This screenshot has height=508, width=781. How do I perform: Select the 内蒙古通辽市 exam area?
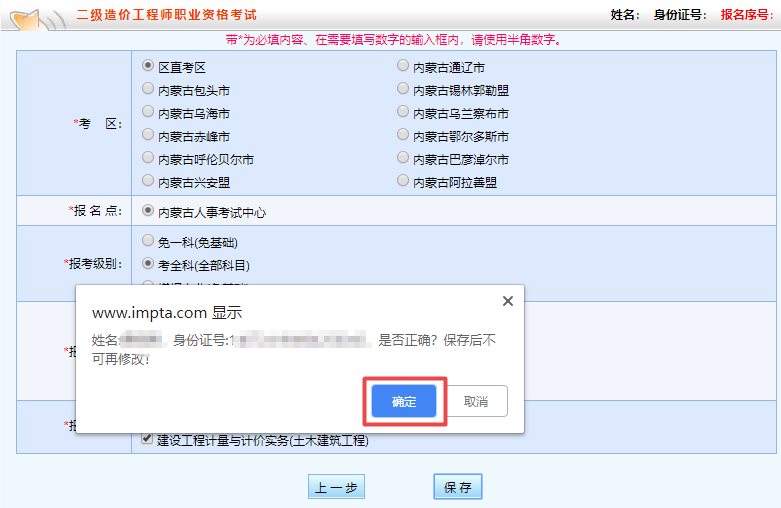pos(403,66)
